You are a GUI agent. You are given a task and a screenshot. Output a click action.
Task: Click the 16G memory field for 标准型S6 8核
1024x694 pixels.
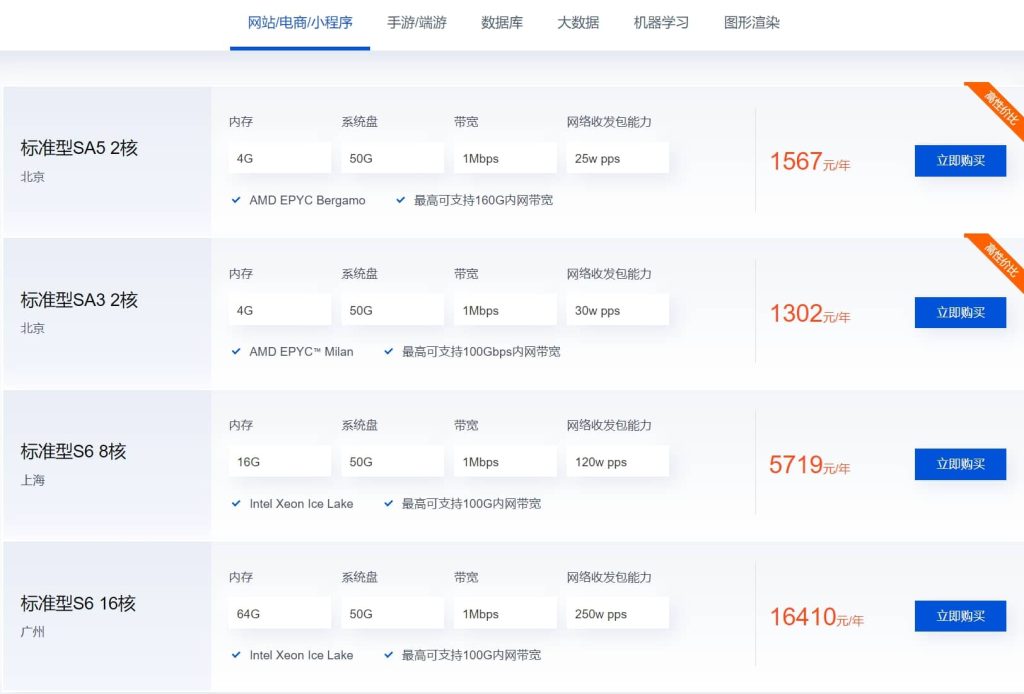(x=279, y=461)
